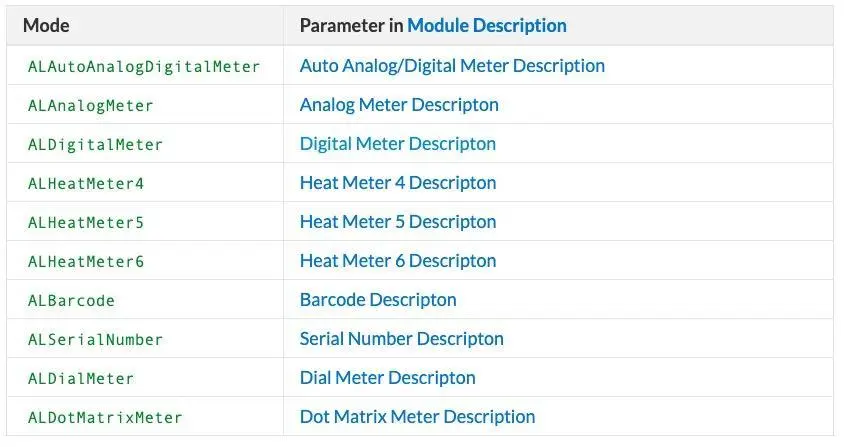
Task: Open the Module Description header link
Action: click(487, 25)
